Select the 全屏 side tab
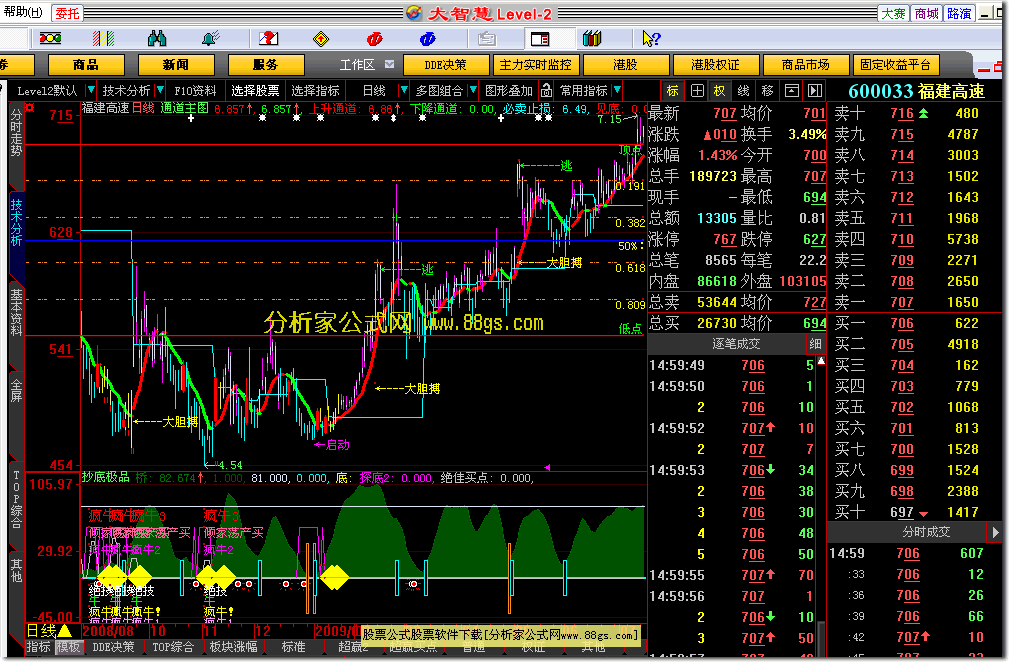This screenshot has height=664, width=1012. tap(16, 391)
